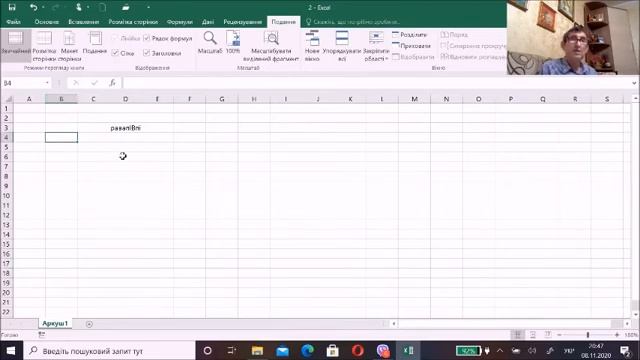
Task: Switch to Normal view in status bar
Action: tap(518, 335)
